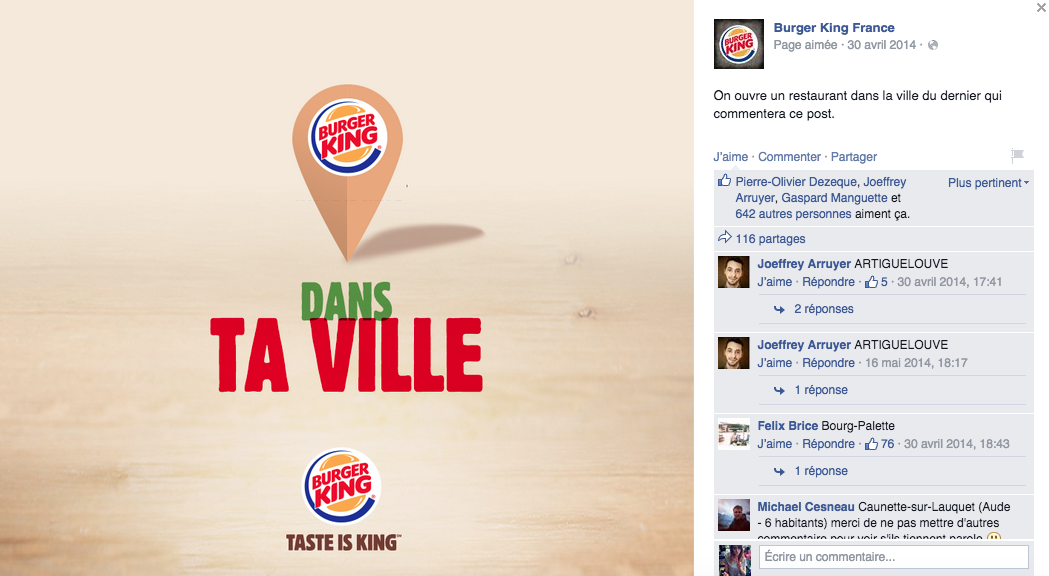The width and height of the screenshot is (1049, 576).
Task: Select Commenter under the post
Action: pos(789,157)
